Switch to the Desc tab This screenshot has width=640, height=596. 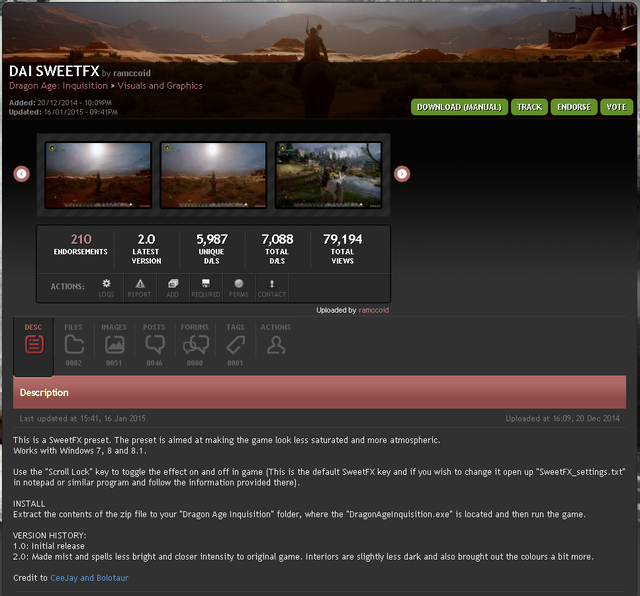33,345
